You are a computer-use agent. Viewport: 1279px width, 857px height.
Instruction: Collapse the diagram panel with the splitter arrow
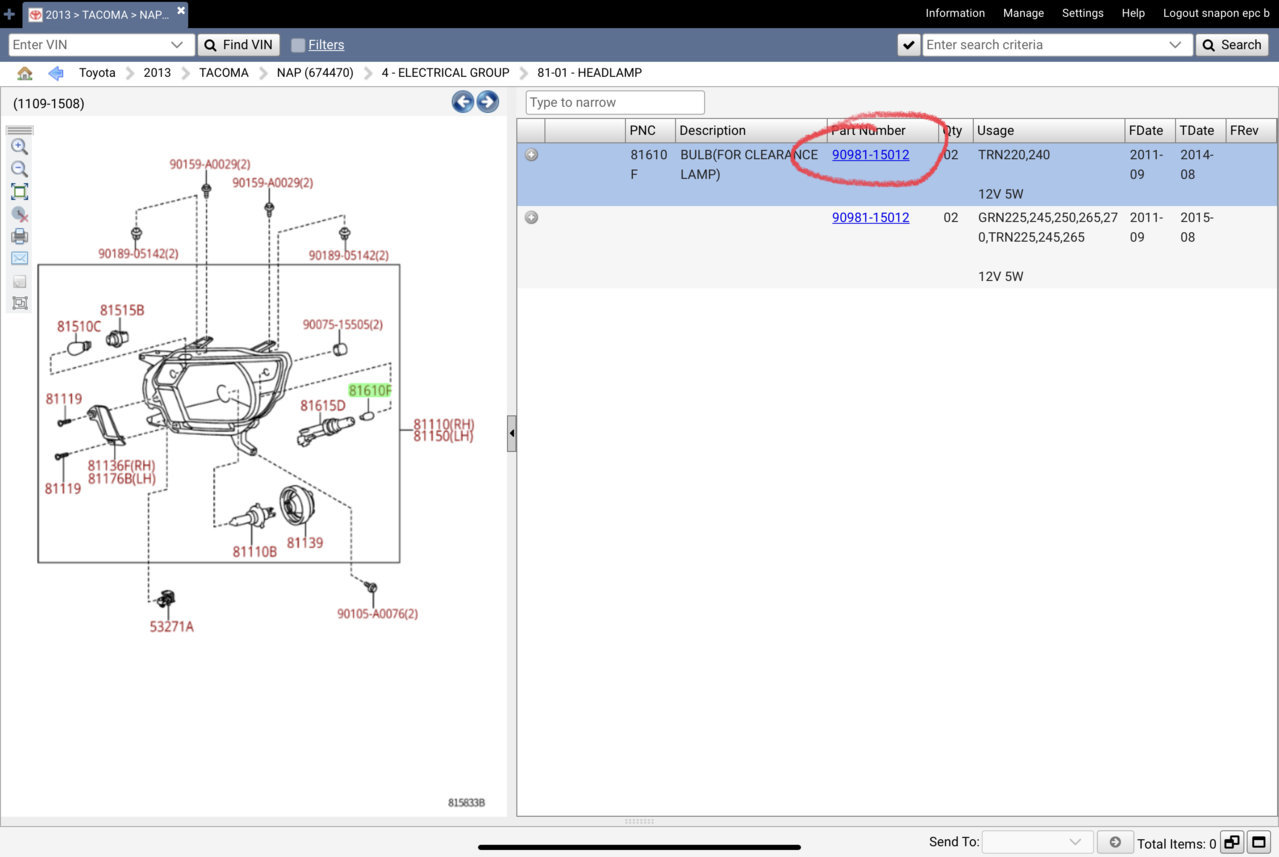tap(512, 434)
